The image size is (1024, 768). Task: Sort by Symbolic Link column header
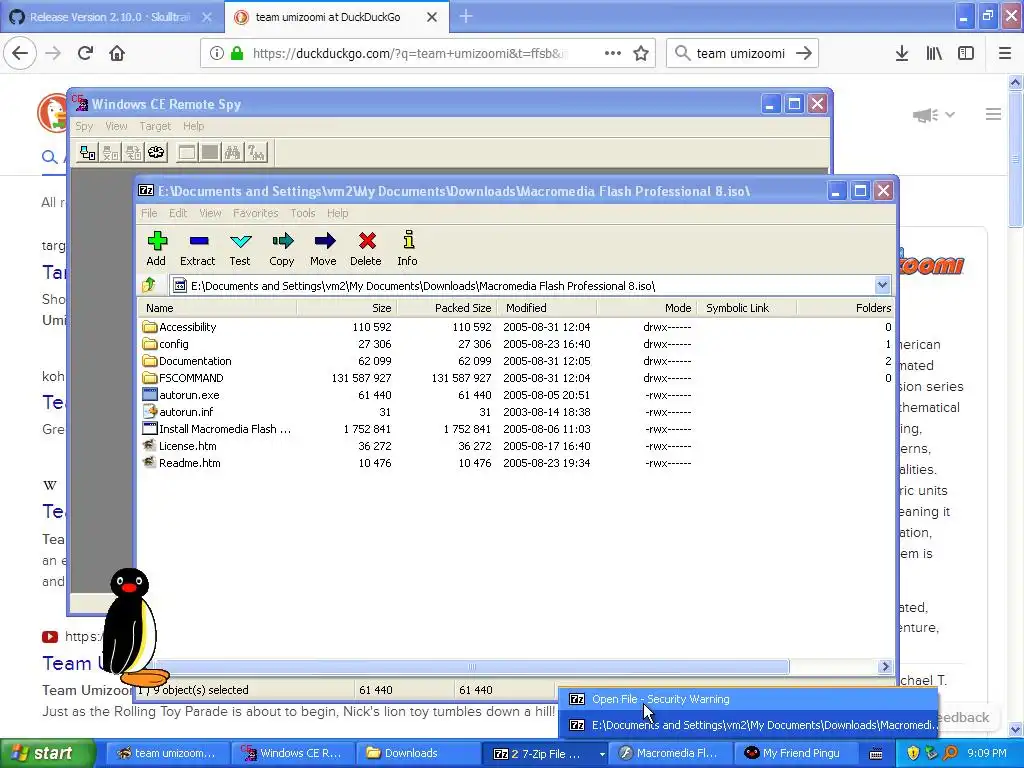[746, 308]
